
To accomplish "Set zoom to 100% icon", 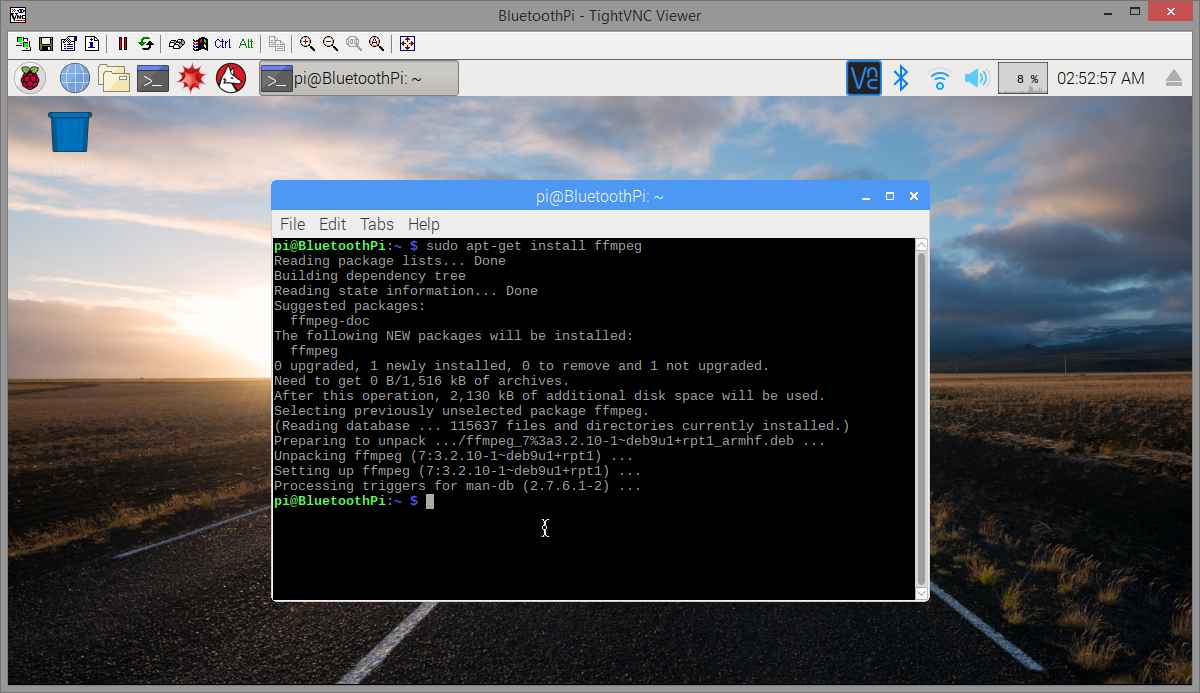I will point(354,44).
